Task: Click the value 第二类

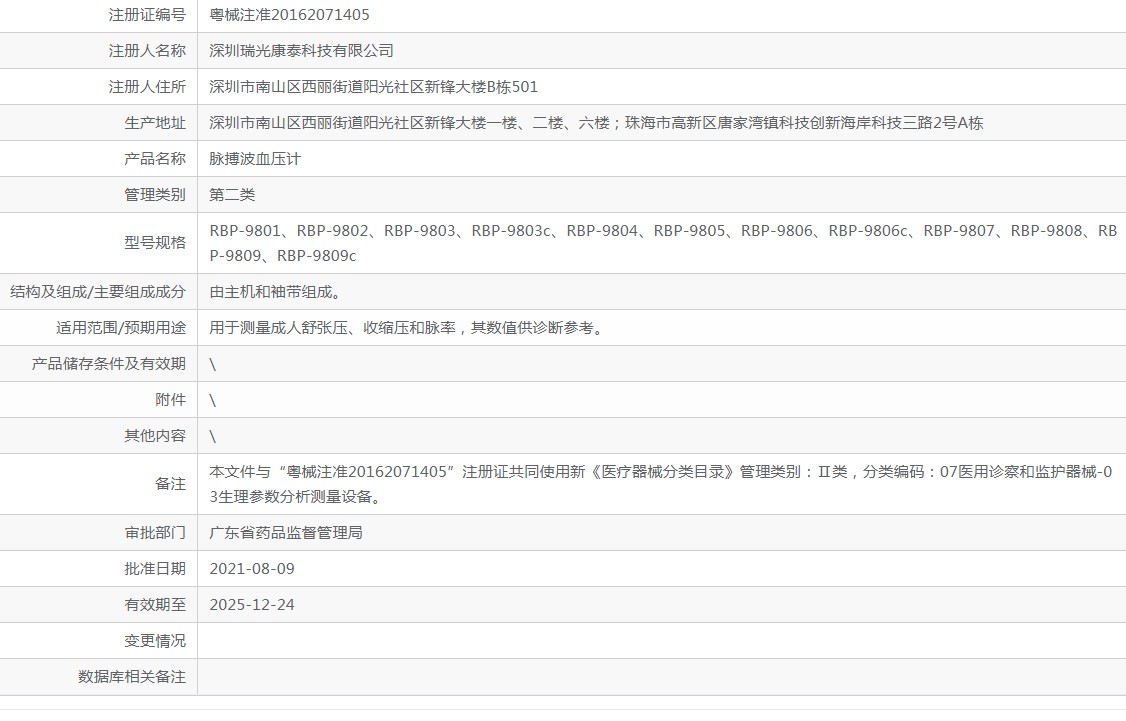Action: [x=232, y=195]
